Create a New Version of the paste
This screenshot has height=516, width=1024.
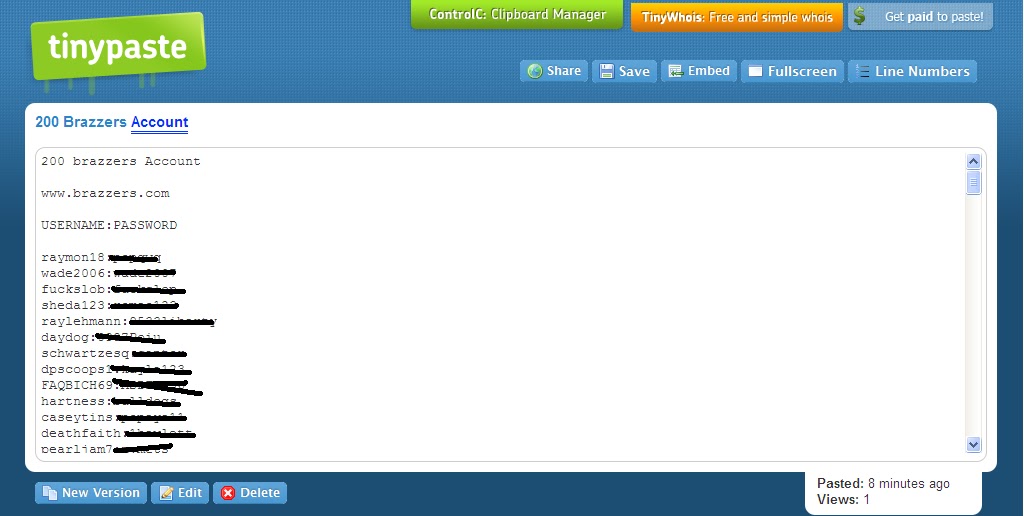pos(91,493)
